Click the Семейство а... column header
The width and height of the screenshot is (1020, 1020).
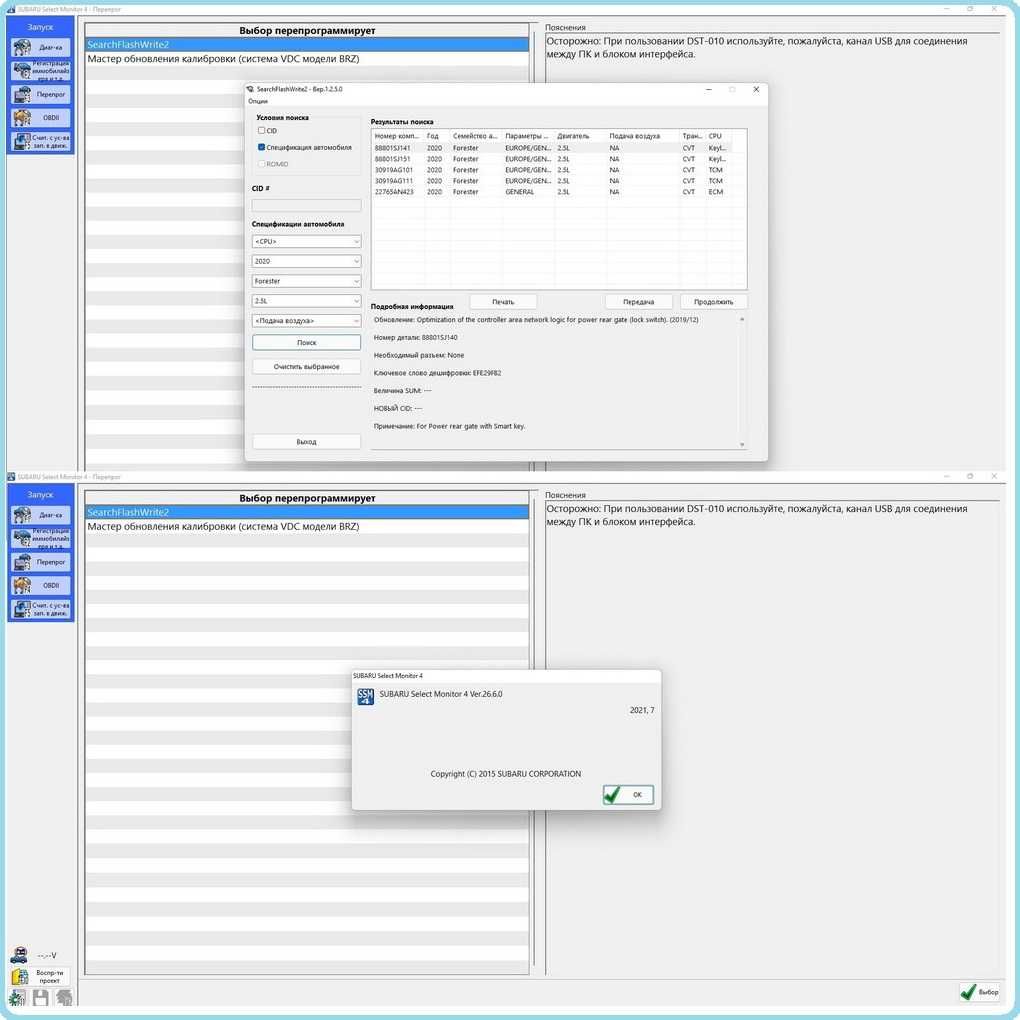pyautogui.click(x=476, y=136)
